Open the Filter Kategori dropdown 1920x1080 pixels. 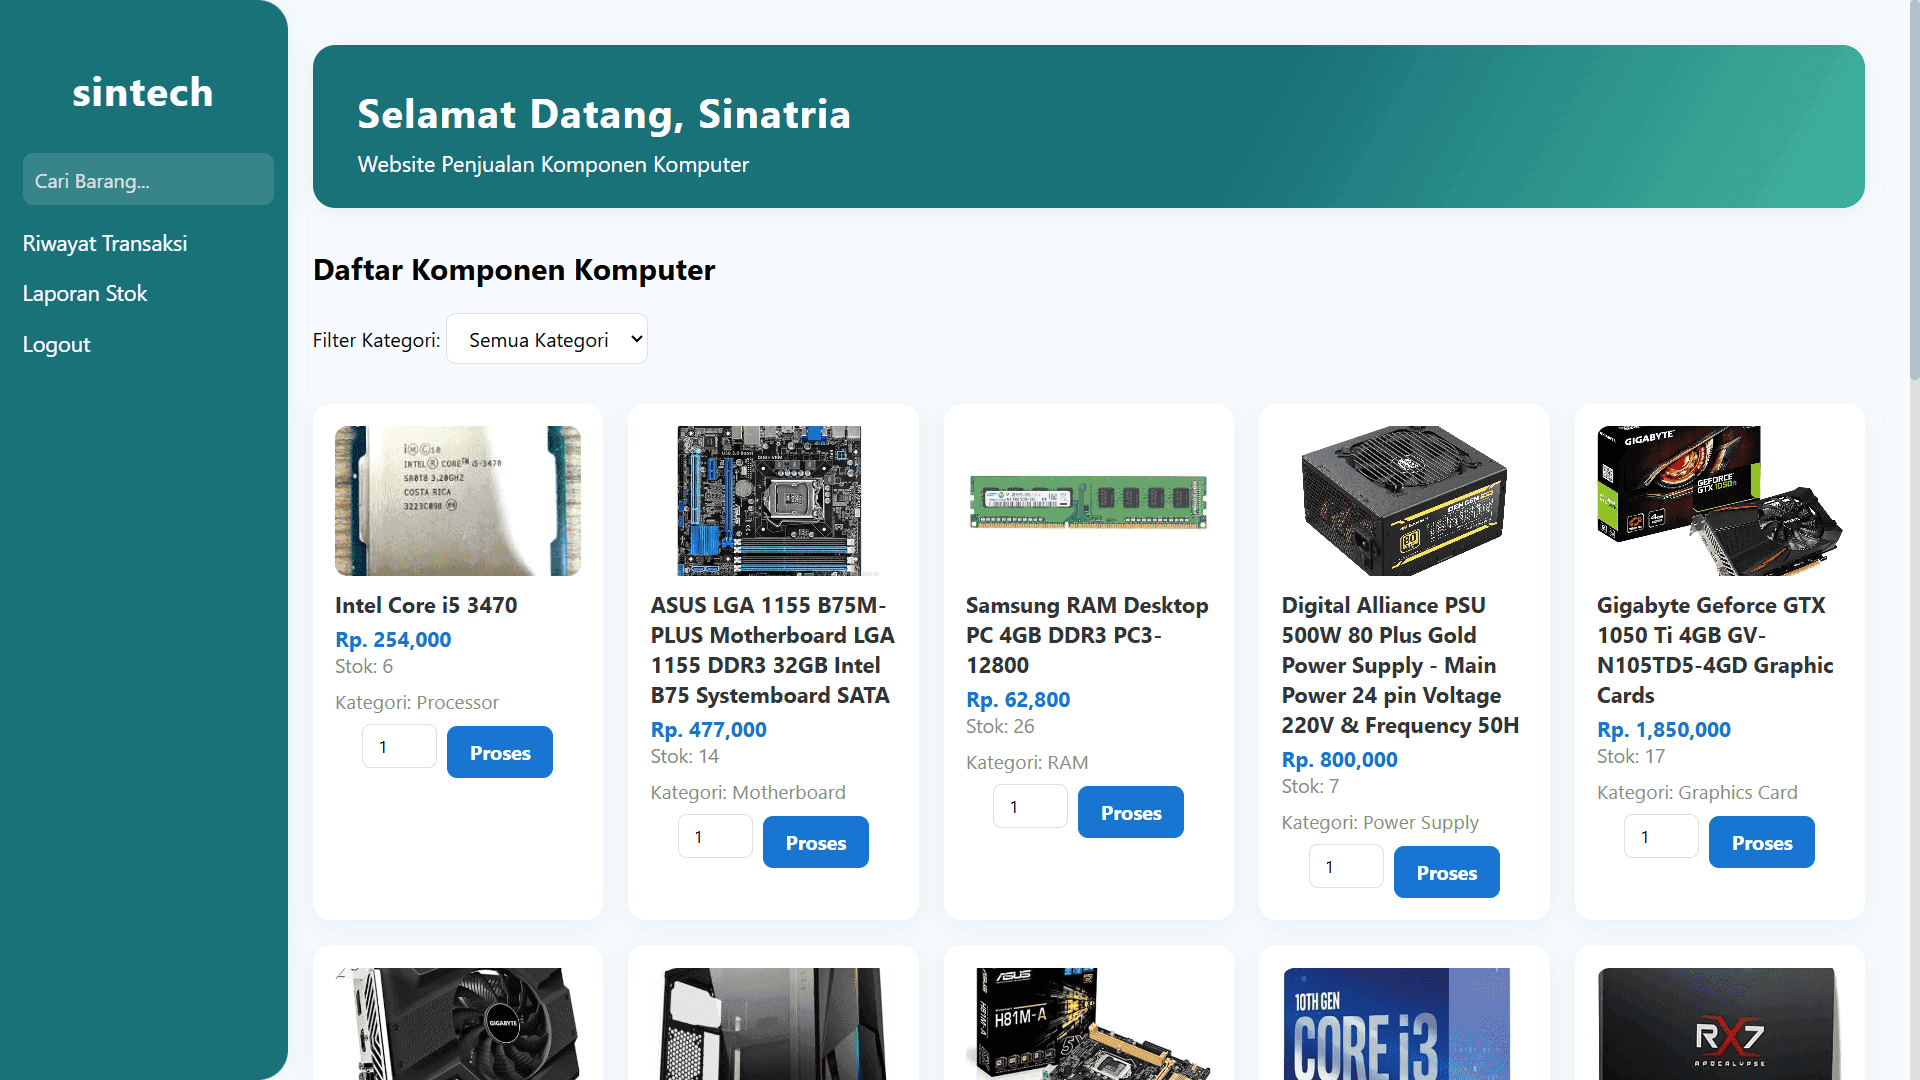pos(547,339)
